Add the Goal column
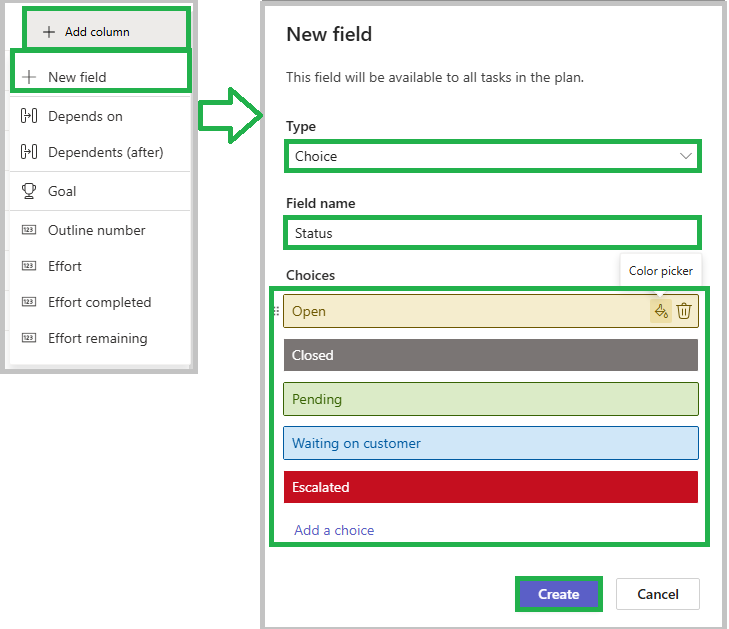Image resolution: width=729 pixels, height=629 pixels. point(100,191)
